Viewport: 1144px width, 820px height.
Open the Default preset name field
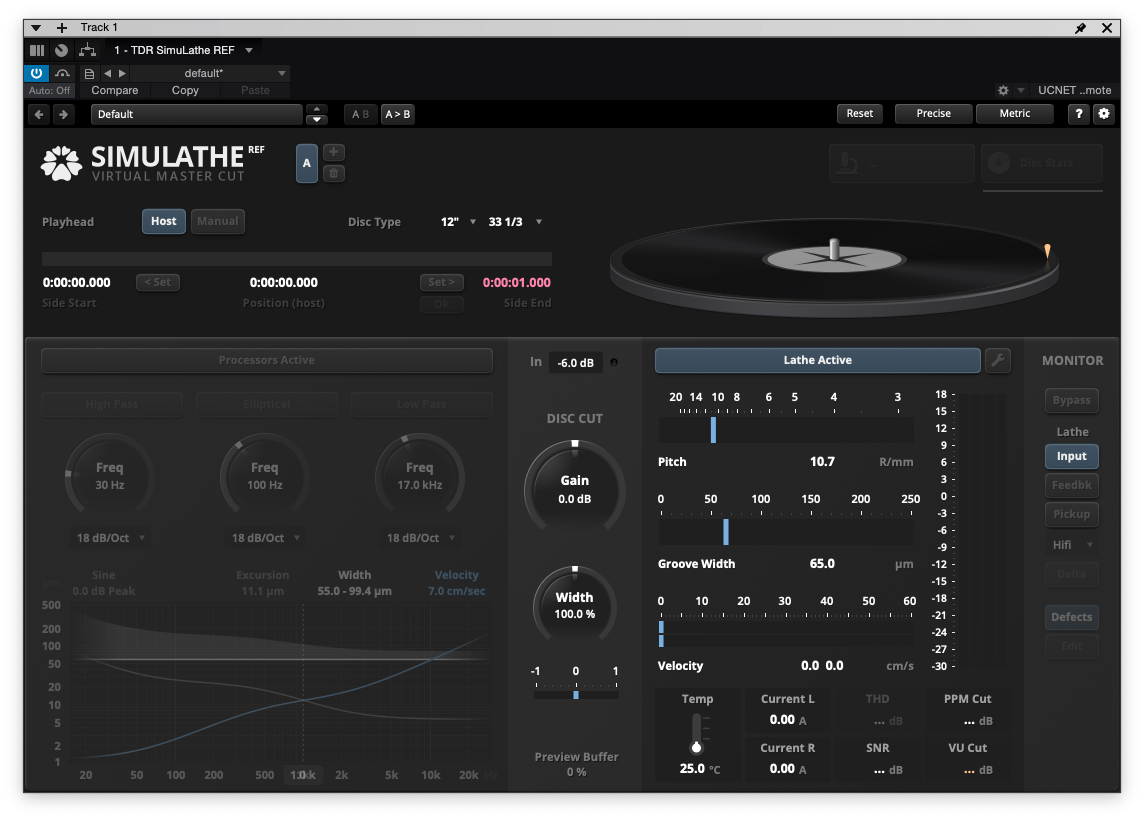coord(196,114)
